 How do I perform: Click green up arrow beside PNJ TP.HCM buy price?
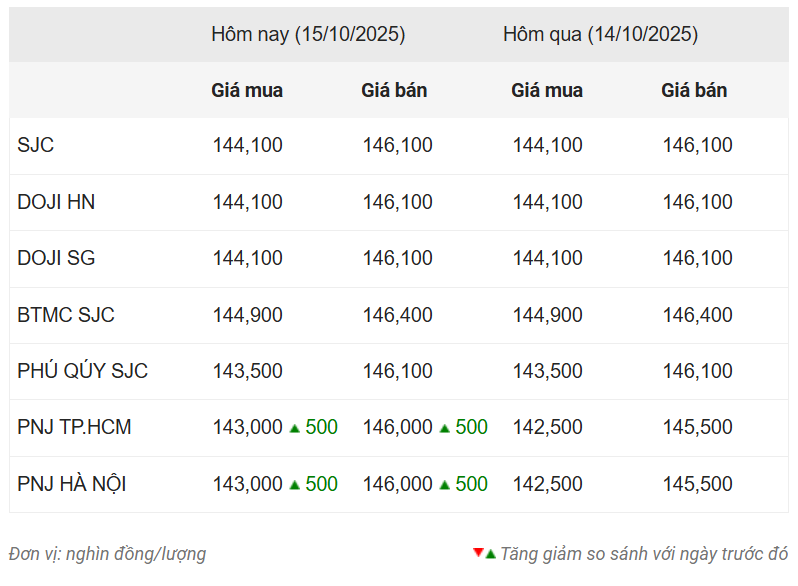[295, 428]
